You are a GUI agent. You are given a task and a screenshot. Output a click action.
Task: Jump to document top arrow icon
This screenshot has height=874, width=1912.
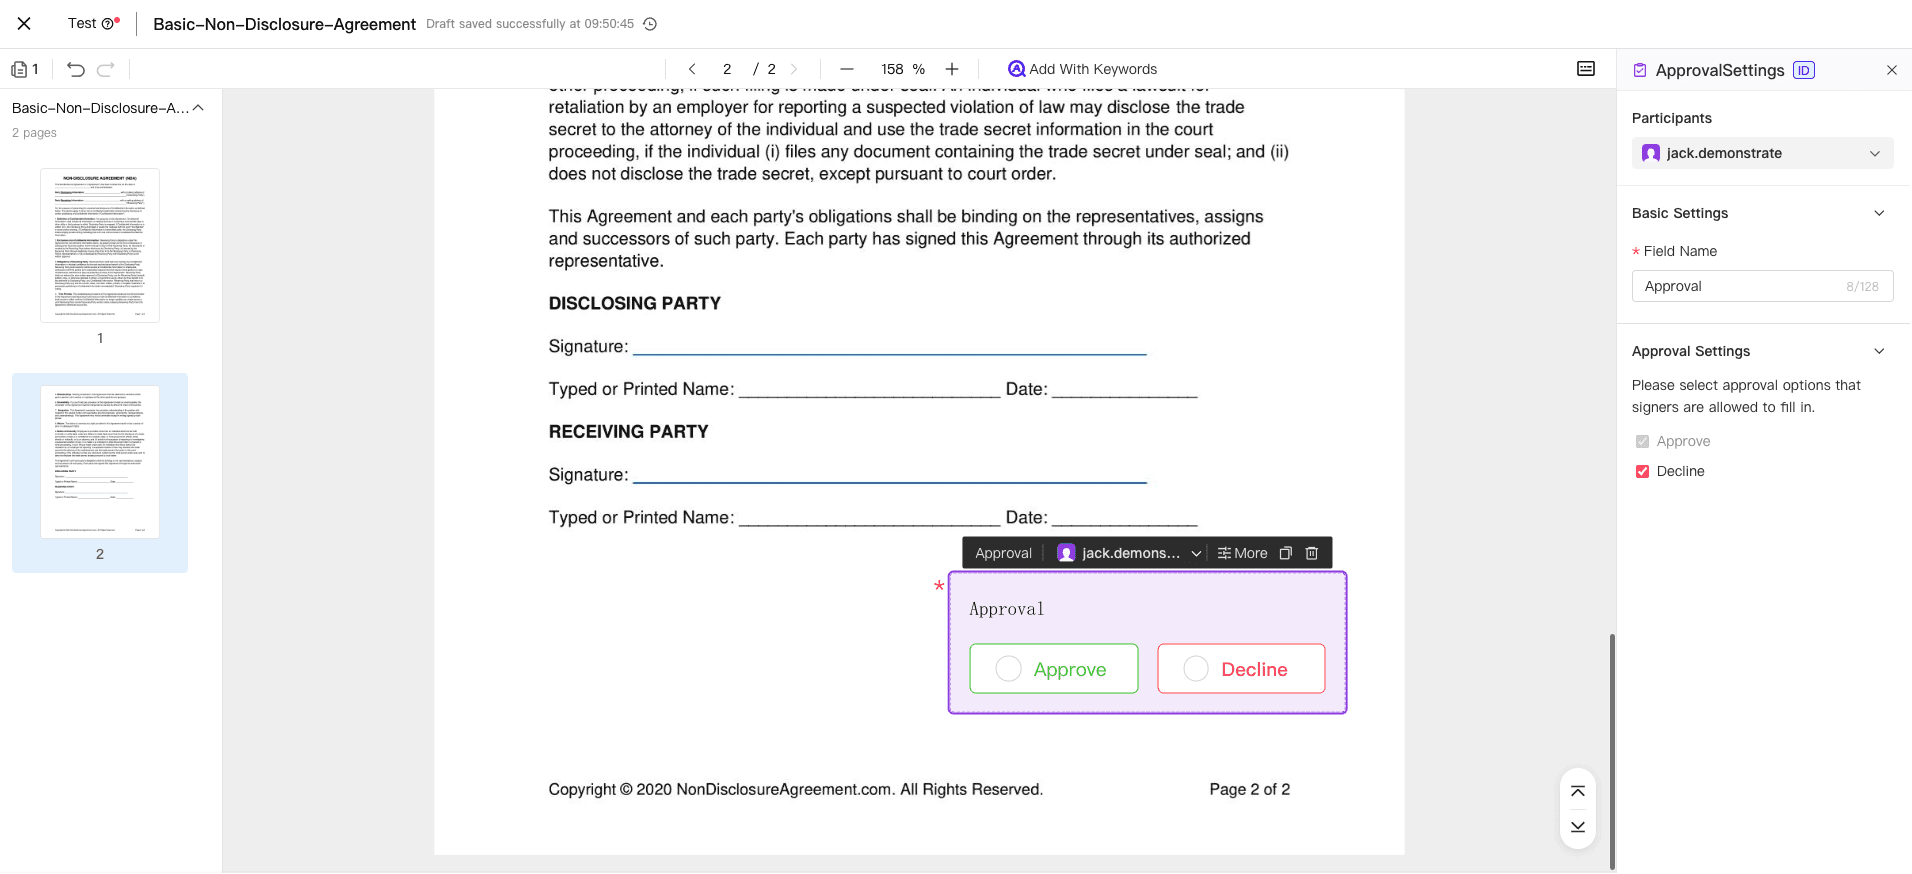coord(1578,791)
